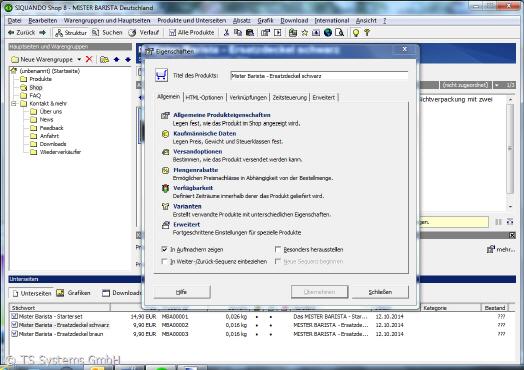
Task: Click the scissors cut icon in toolbar
Action: point(227,32)
